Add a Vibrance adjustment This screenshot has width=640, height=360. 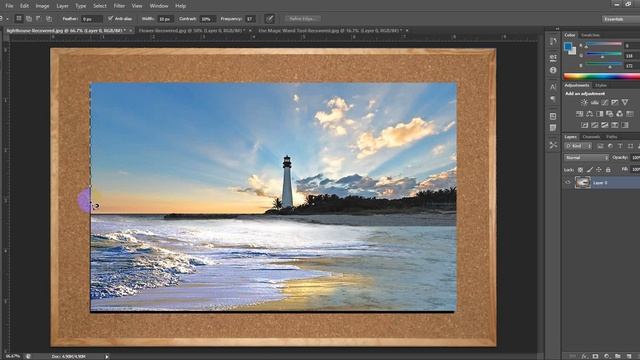[624, 102]
